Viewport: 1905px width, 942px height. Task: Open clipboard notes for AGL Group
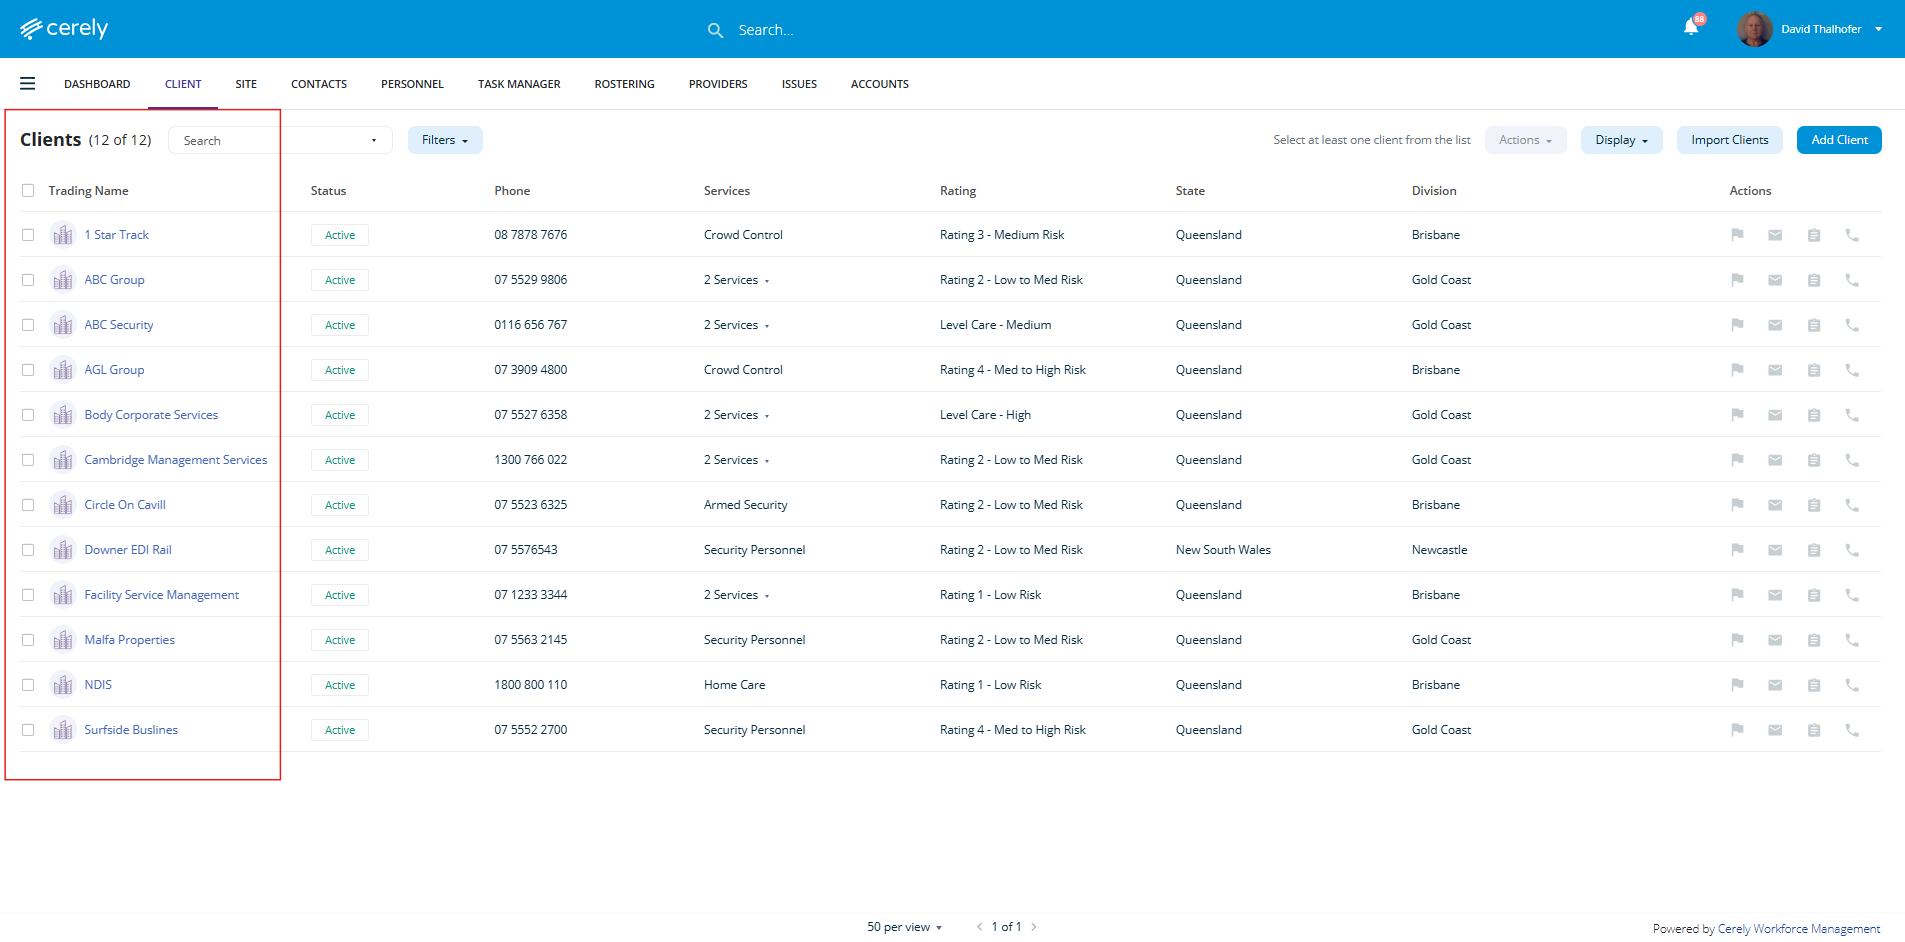pos(1813,370)
